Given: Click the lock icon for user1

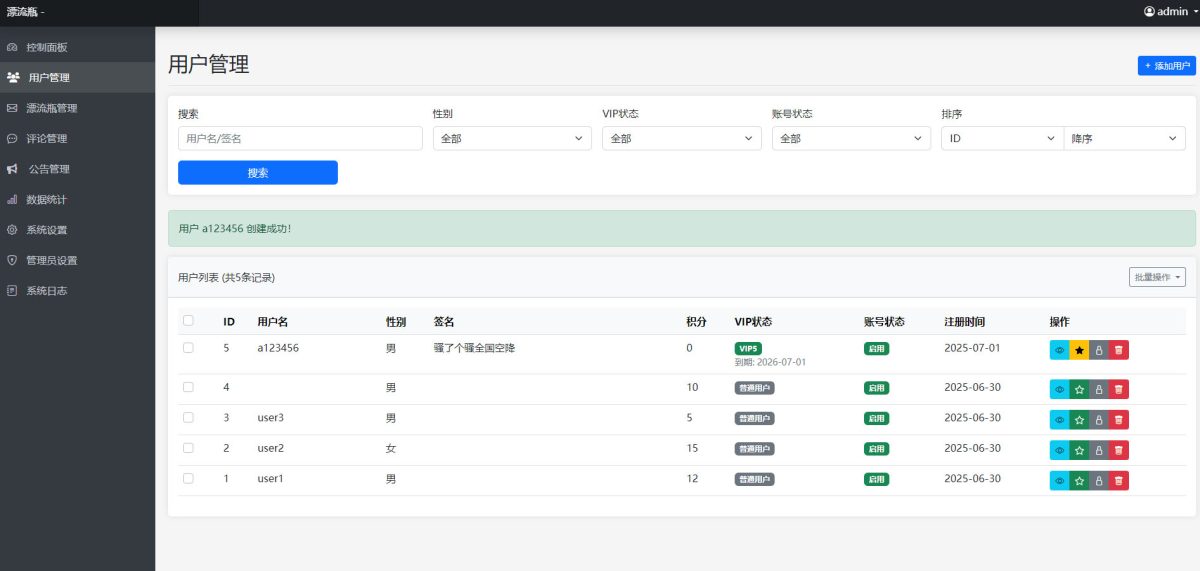Looking at the screenshot, I should (1099, 481).
